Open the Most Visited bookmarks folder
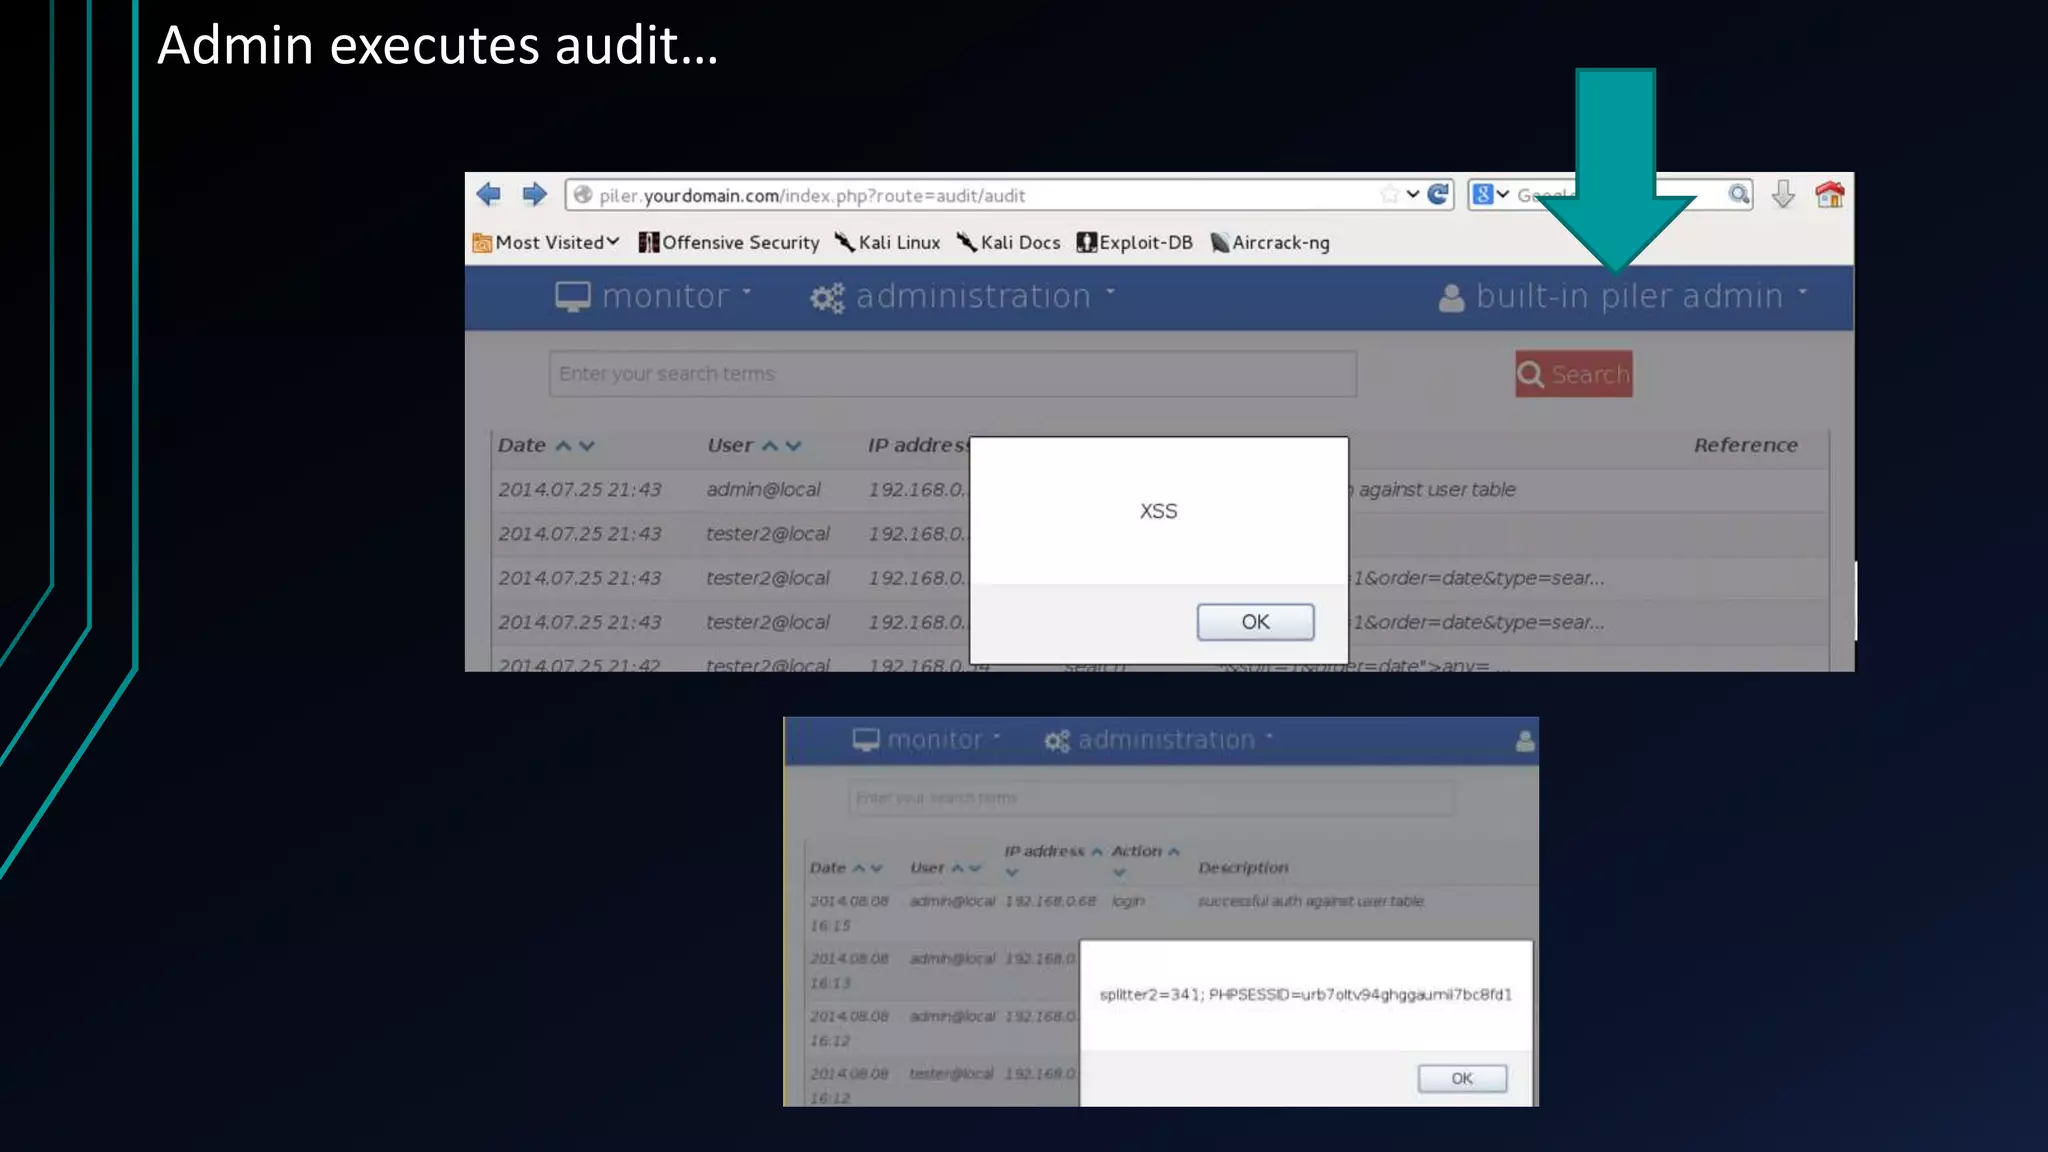 pyautogui.click(x=546, y=242)
